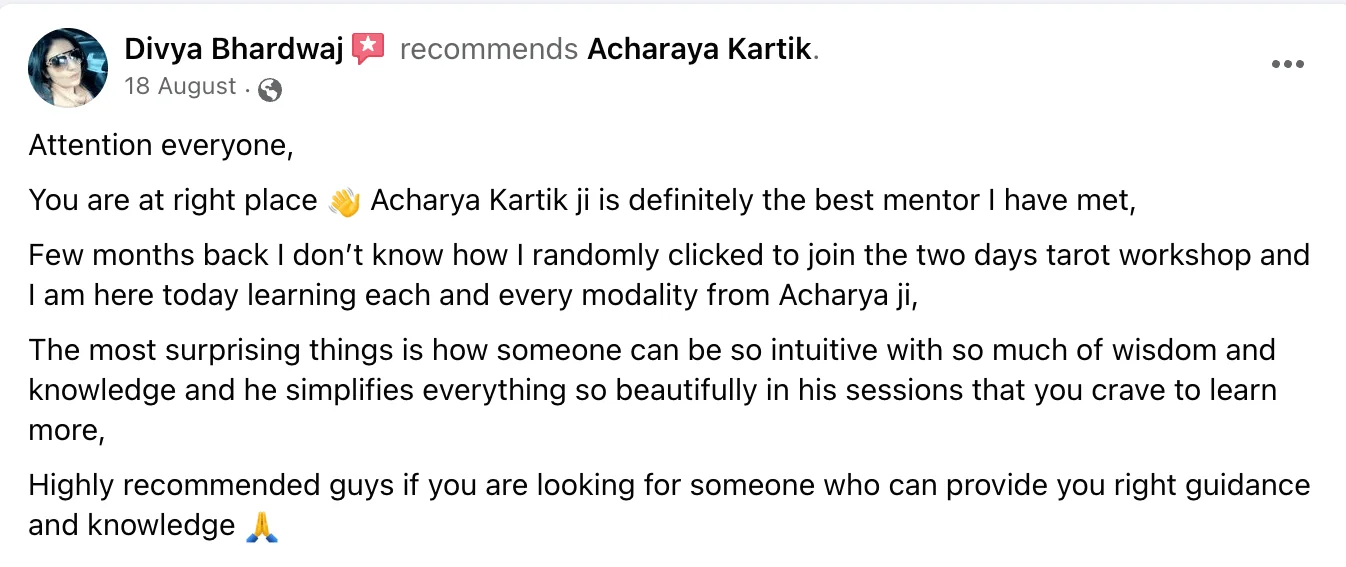The image size is (1346, 567).
Task: Click the folded hands emoji
Action: point(261,526)
